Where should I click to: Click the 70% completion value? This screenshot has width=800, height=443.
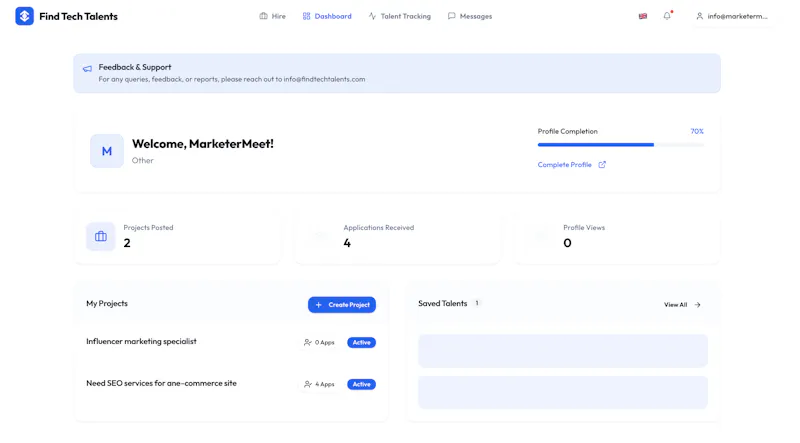tap(697, 131)
